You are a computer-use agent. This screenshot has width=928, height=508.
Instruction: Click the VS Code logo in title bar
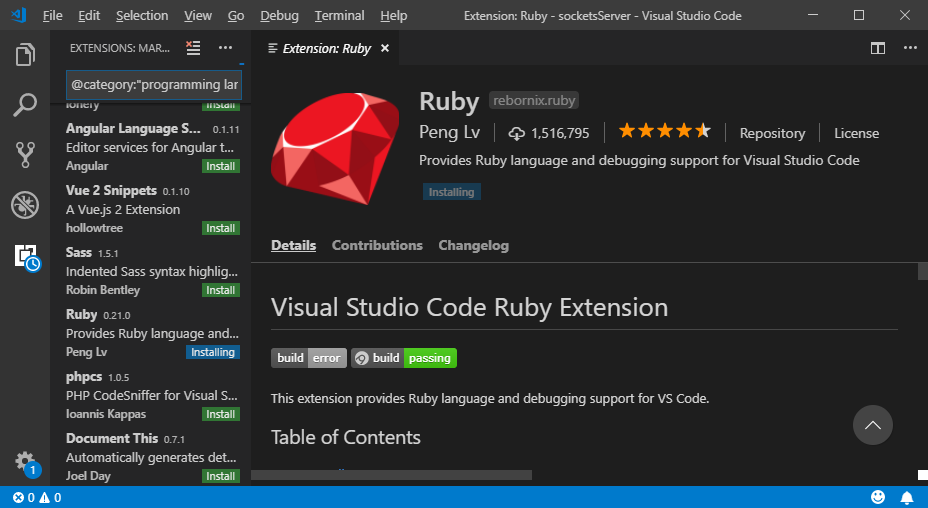point(18,15)
